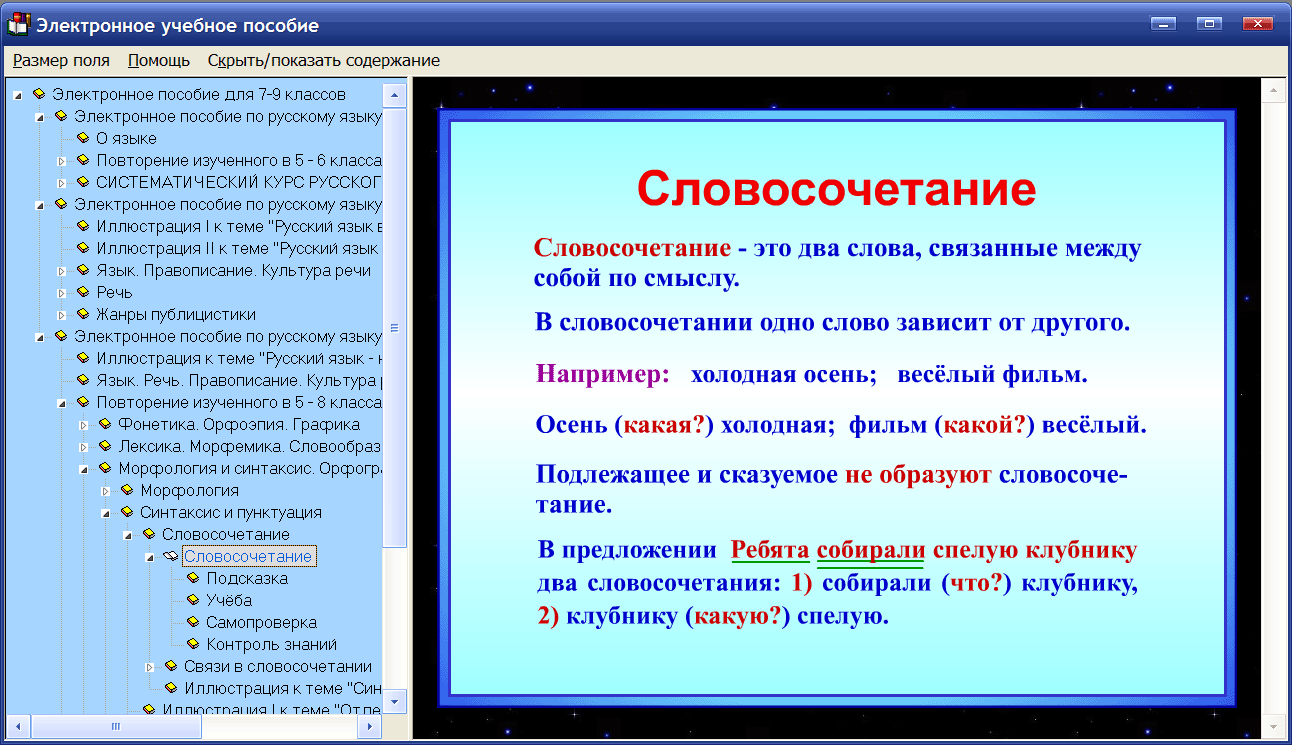The height and width of the screenshot is (745, 1292).
Task: Collapse the "Синтаксис и пунктуация" branch
Action: coord(104,512)
